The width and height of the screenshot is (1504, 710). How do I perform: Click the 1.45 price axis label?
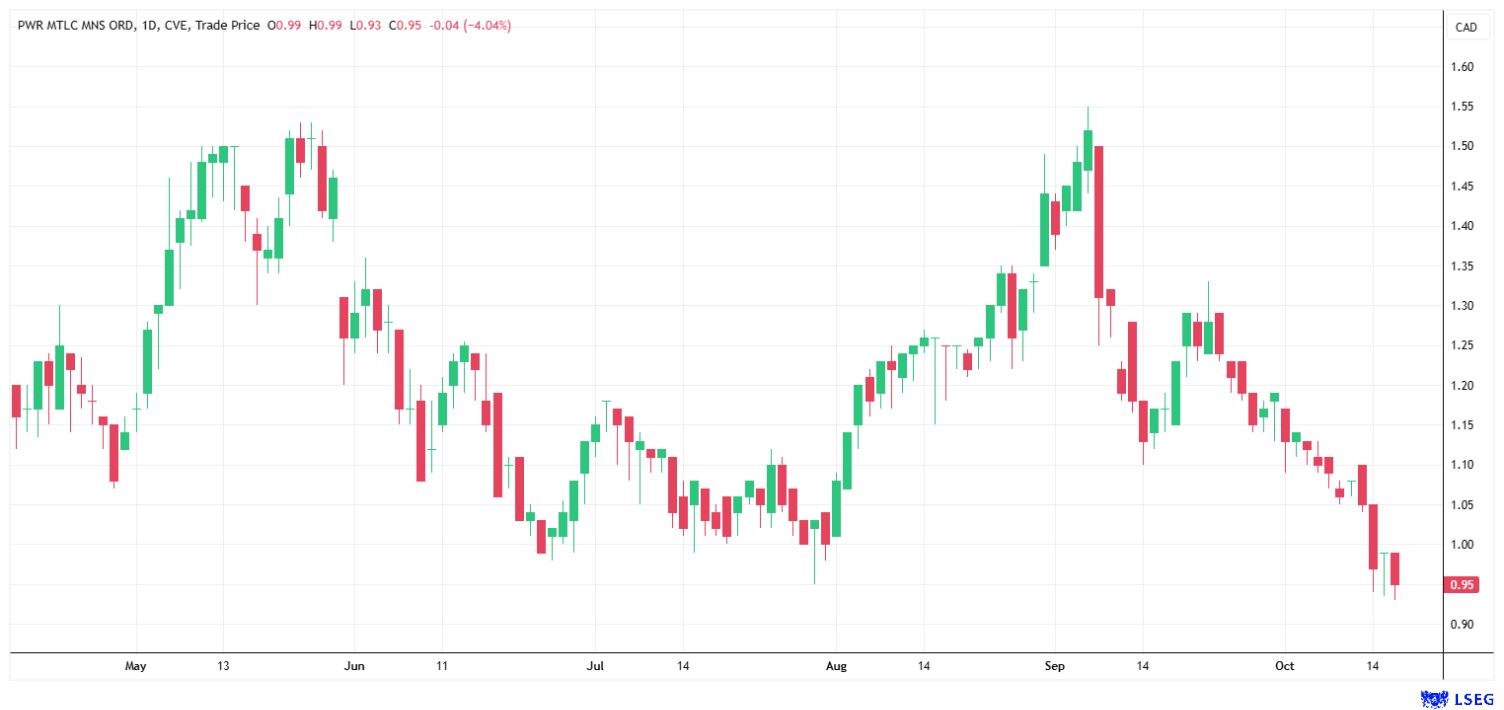click(1462, 186)
